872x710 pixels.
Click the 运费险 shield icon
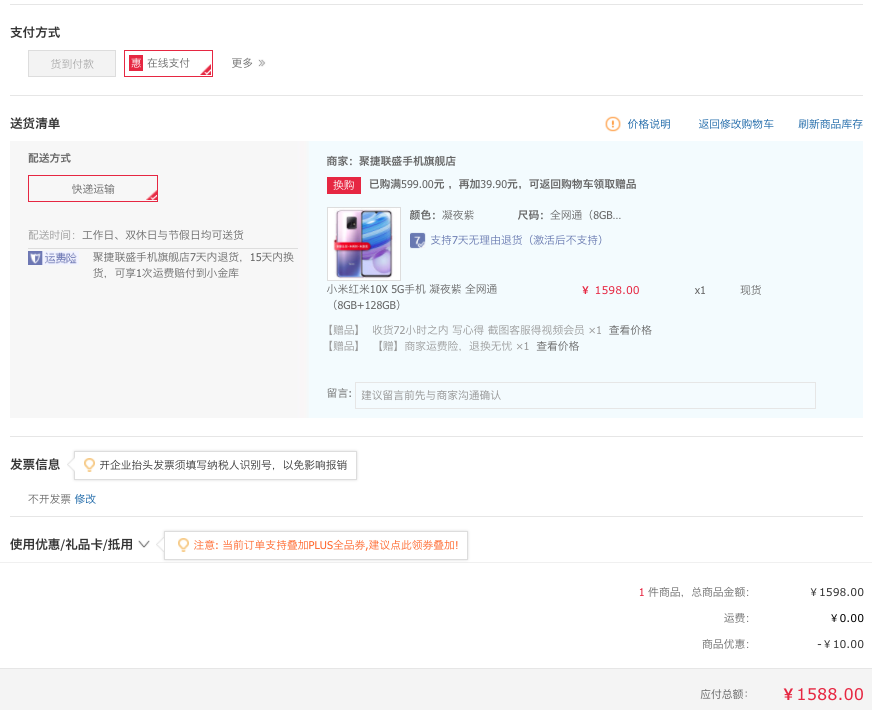pos(35,258)
